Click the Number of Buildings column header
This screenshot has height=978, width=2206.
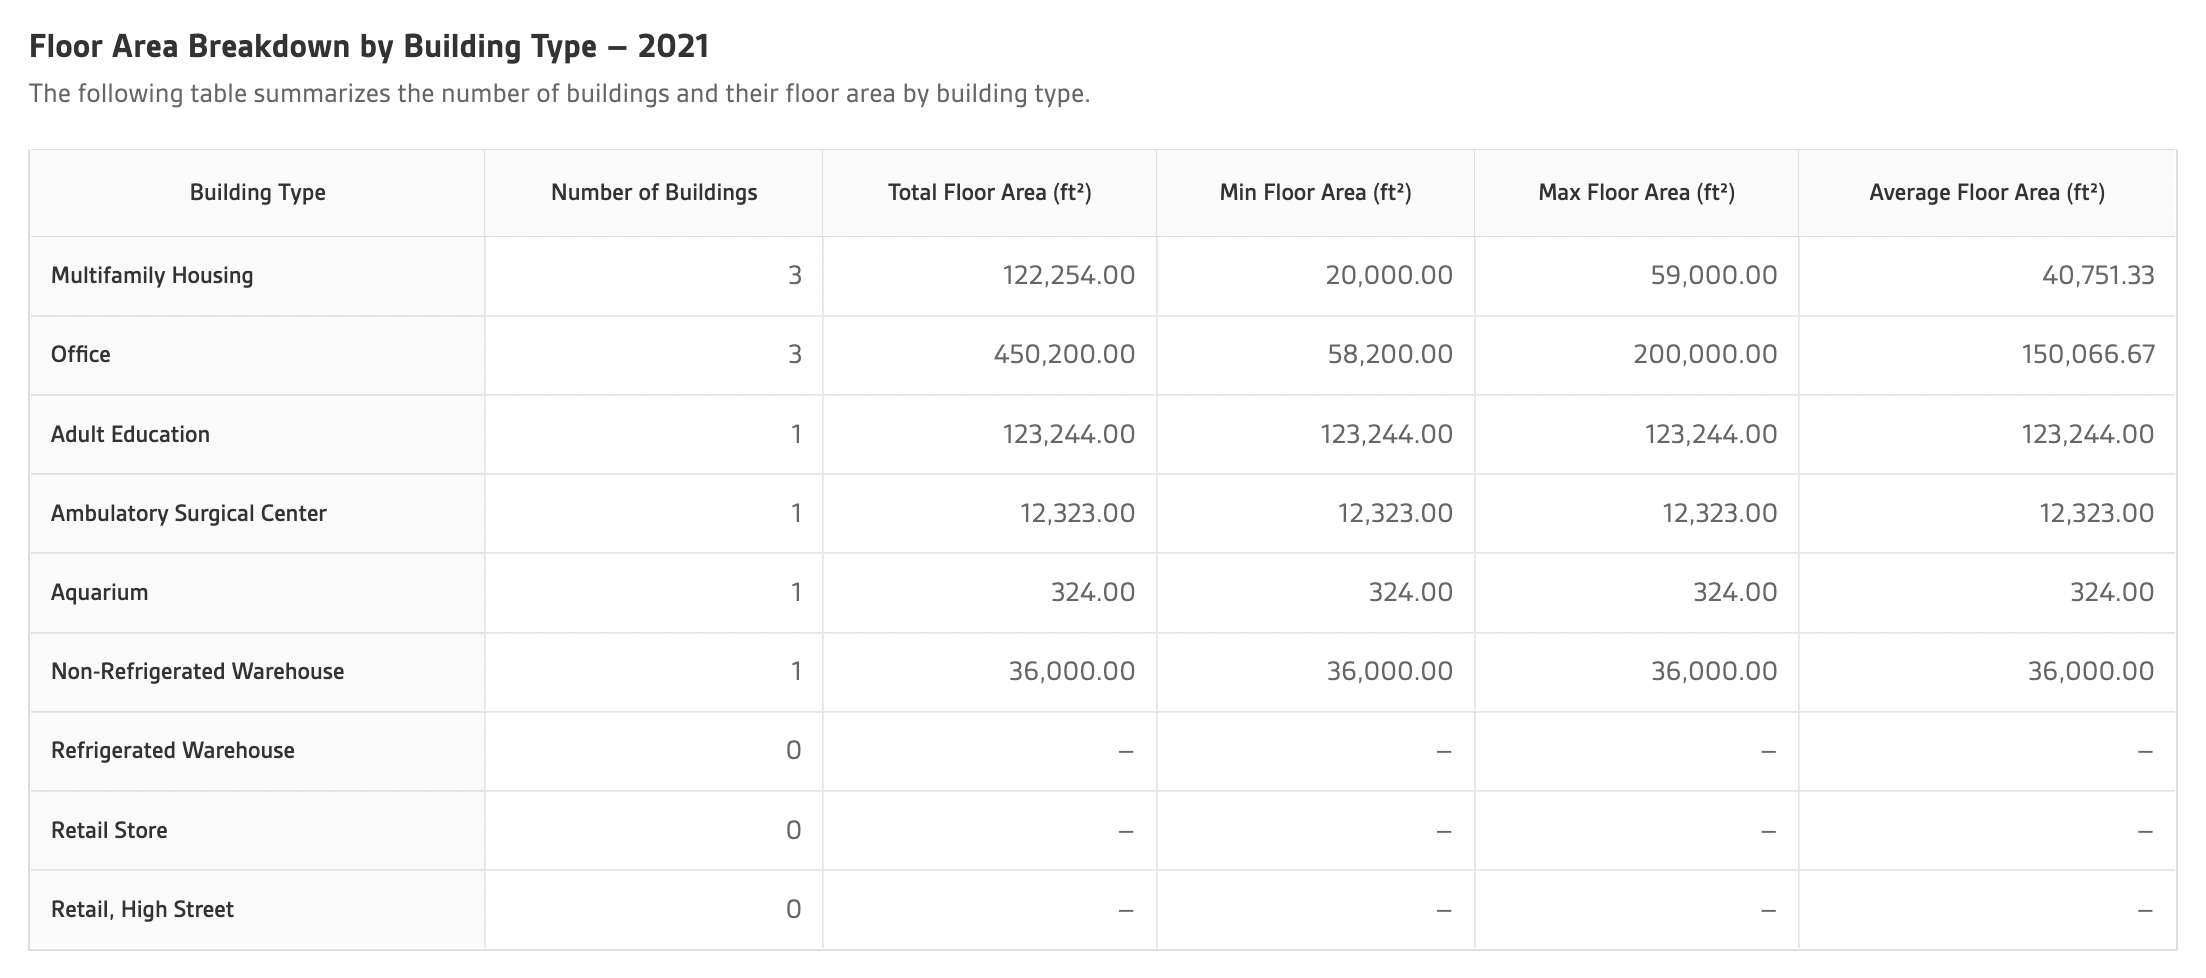click(x=654, y=193)
